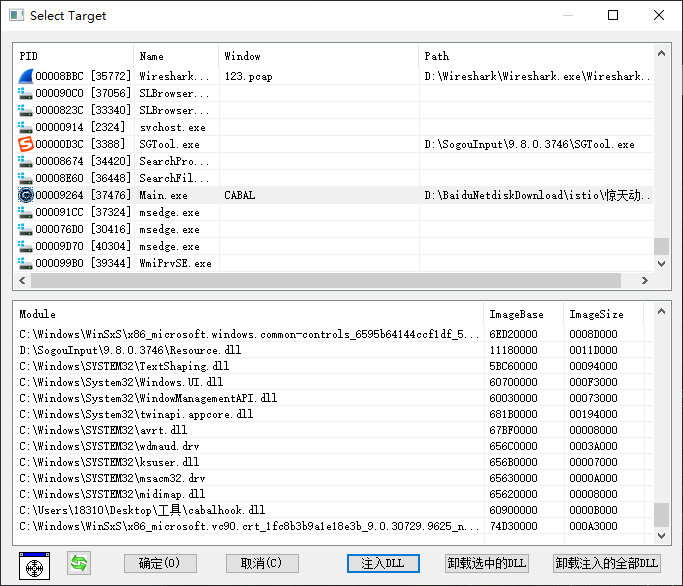Click the crosshair window finder icon
Image resolution: width=683 pixels, height=586 pixels.
tap(35, 565)
